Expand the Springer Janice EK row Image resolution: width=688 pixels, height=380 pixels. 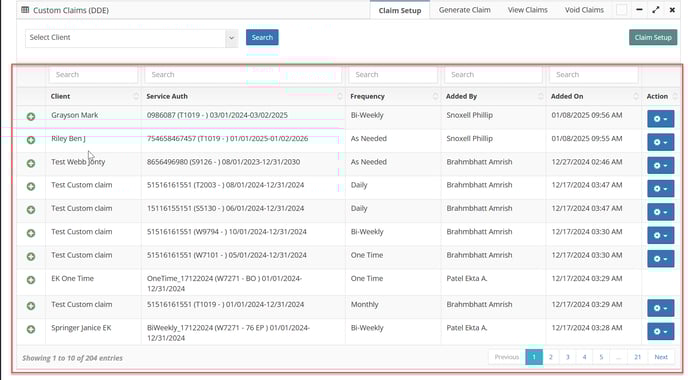click(31, 329)
